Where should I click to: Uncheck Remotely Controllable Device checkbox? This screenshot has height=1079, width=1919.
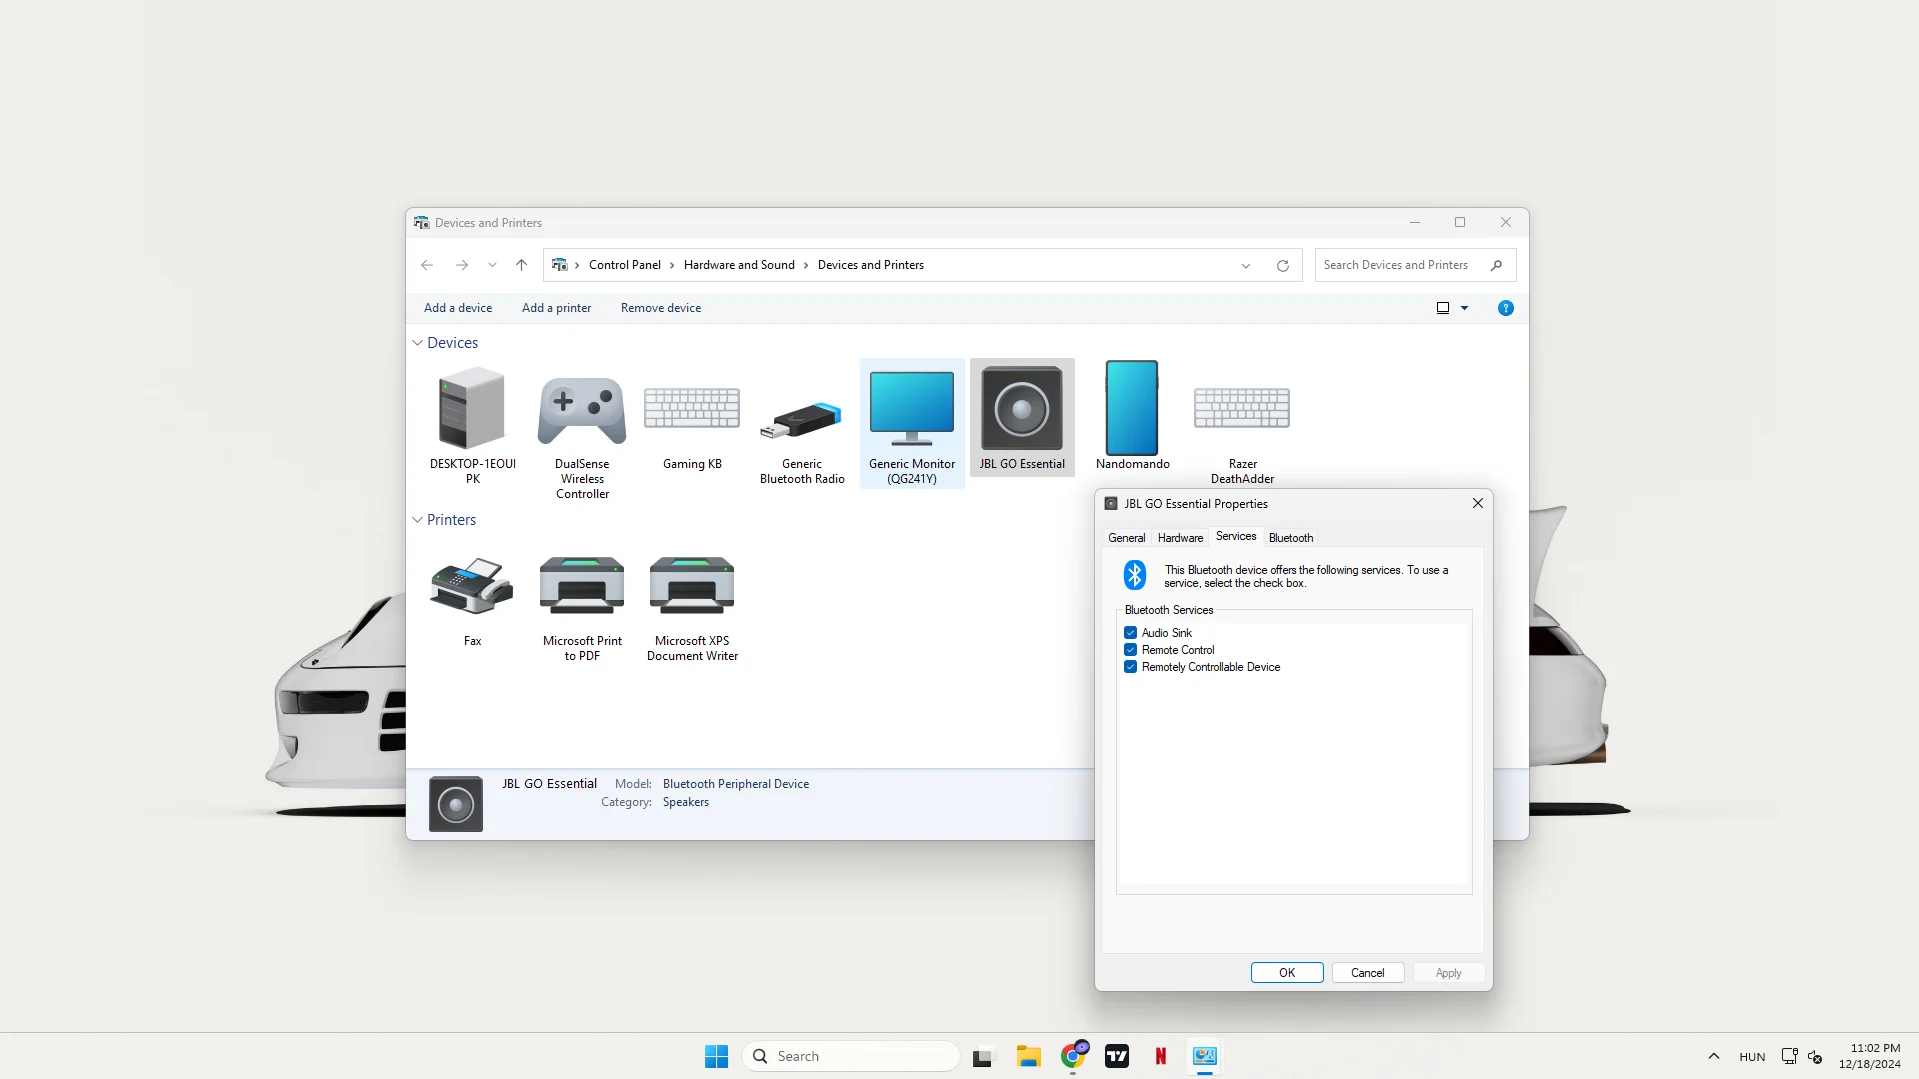(1130, 667)
